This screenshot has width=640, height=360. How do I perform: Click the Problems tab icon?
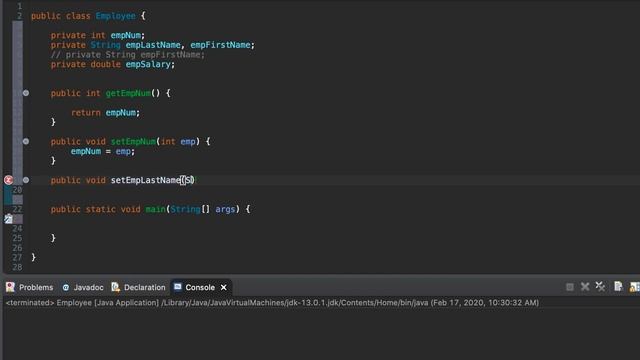tap(10, 287)
